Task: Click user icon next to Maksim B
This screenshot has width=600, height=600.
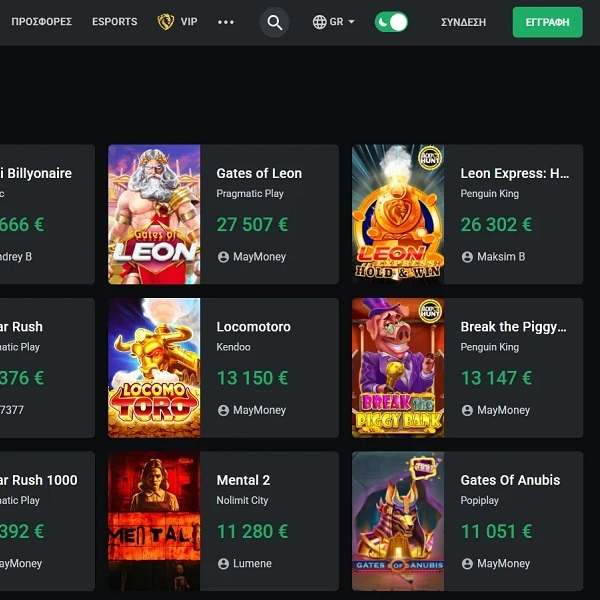Action: pyautogui.click(x=467, y=257)
